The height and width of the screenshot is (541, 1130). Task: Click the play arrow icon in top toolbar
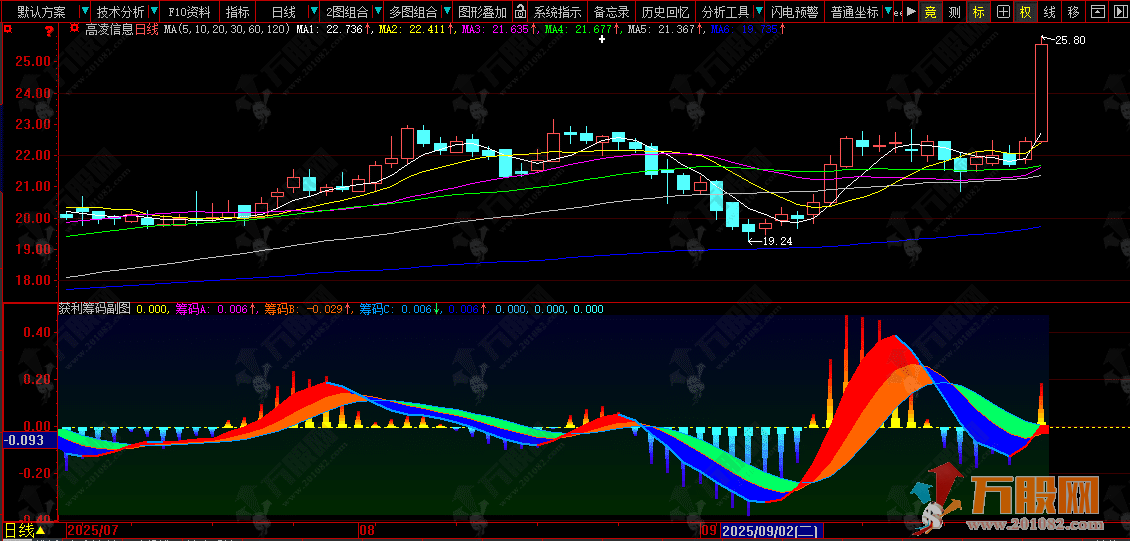(910, 12)
